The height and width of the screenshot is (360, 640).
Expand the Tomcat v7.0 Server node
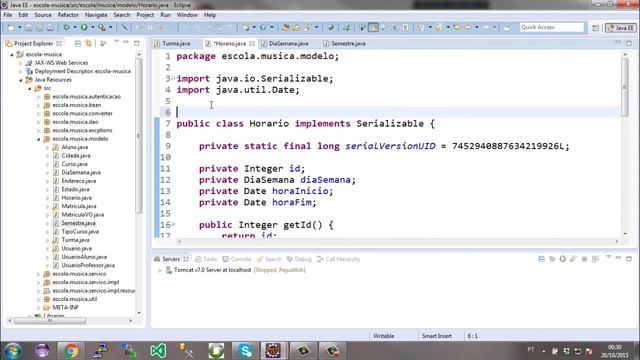click(160, 270)
